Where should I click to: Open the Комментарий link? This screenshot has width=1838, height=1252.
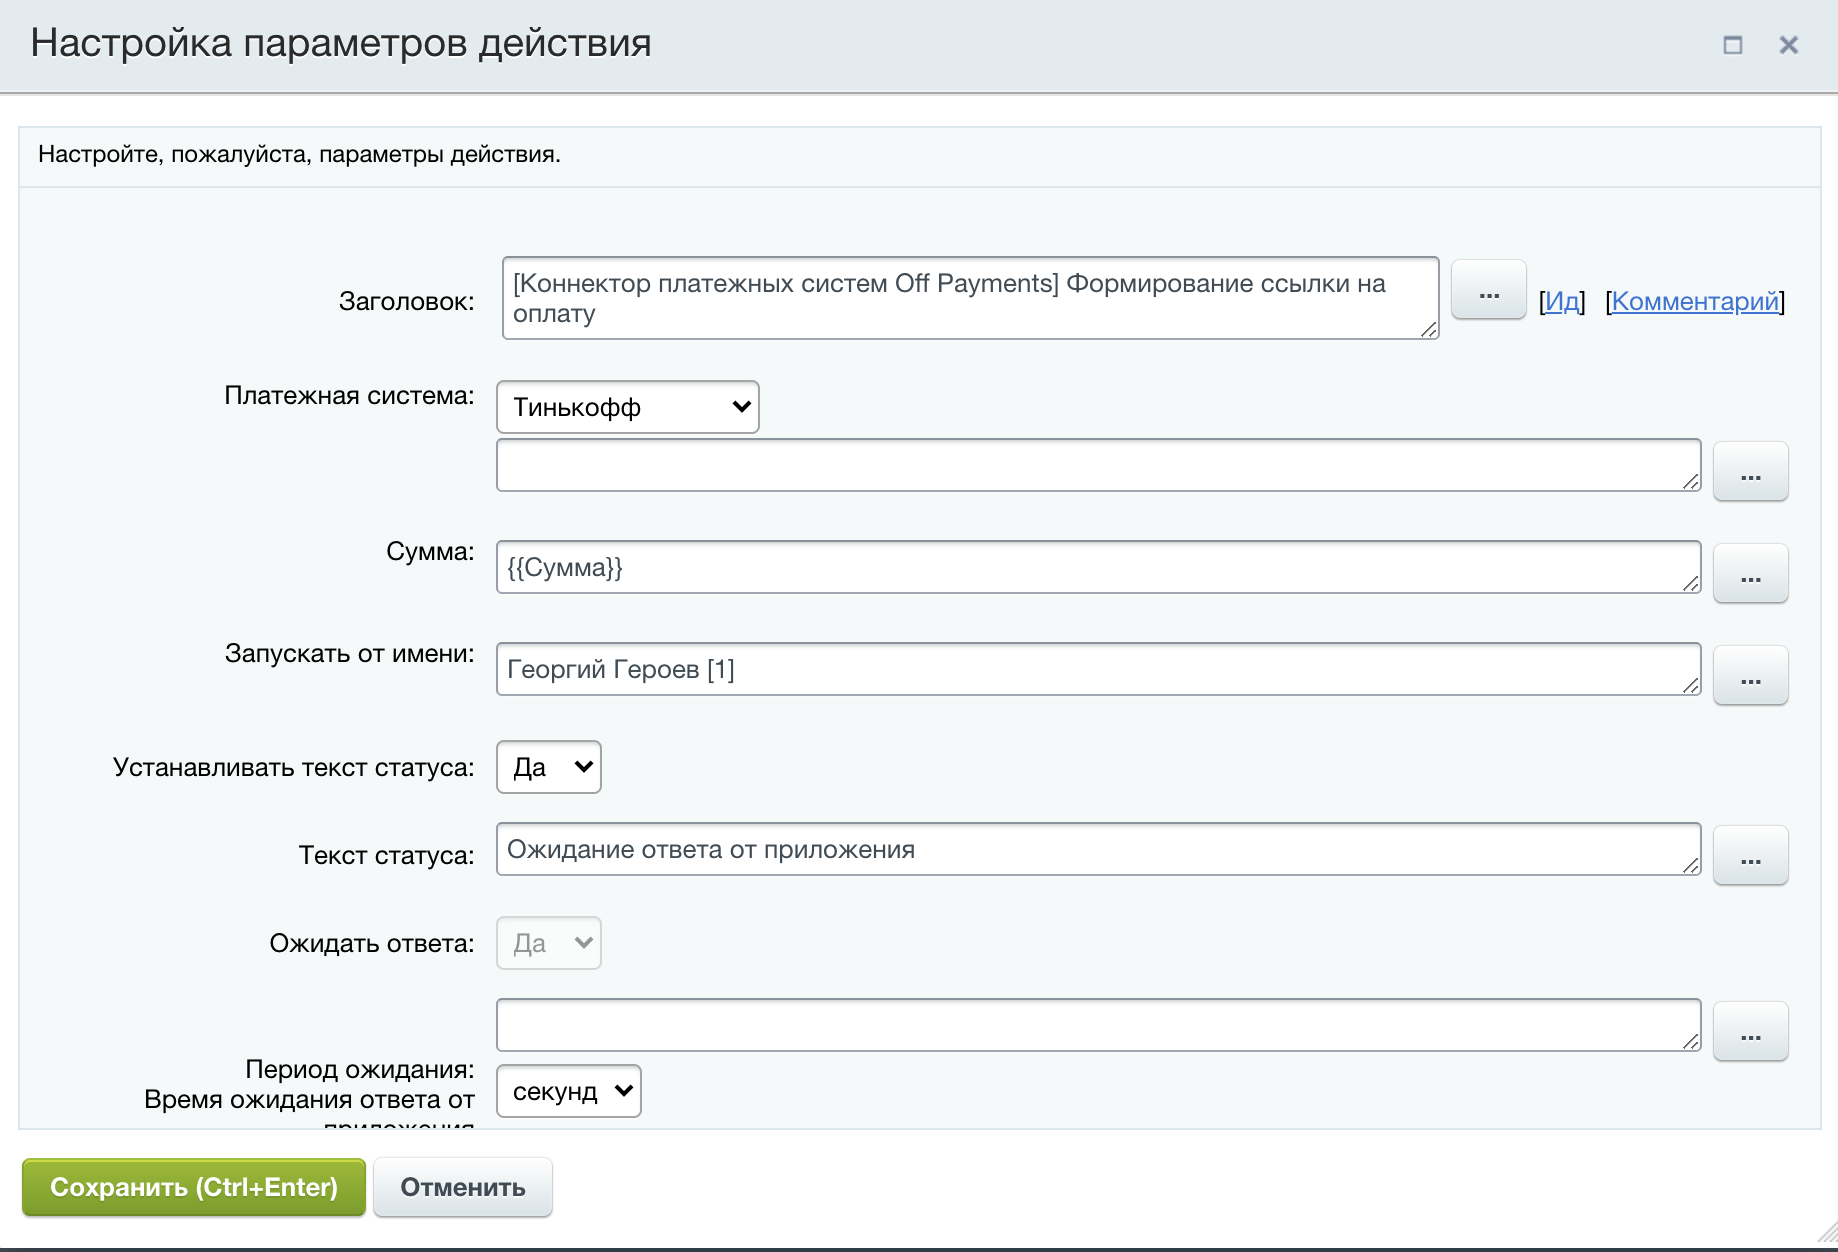pos(1695,300)
